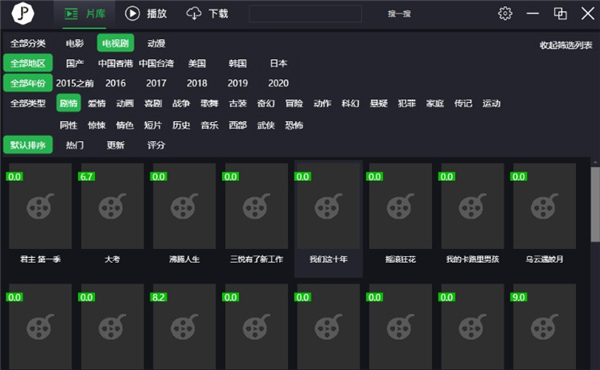The height and width of the screenshot is (370, 600).
Task: Sort by 默认排序 default order
Action: coord(28,145)
